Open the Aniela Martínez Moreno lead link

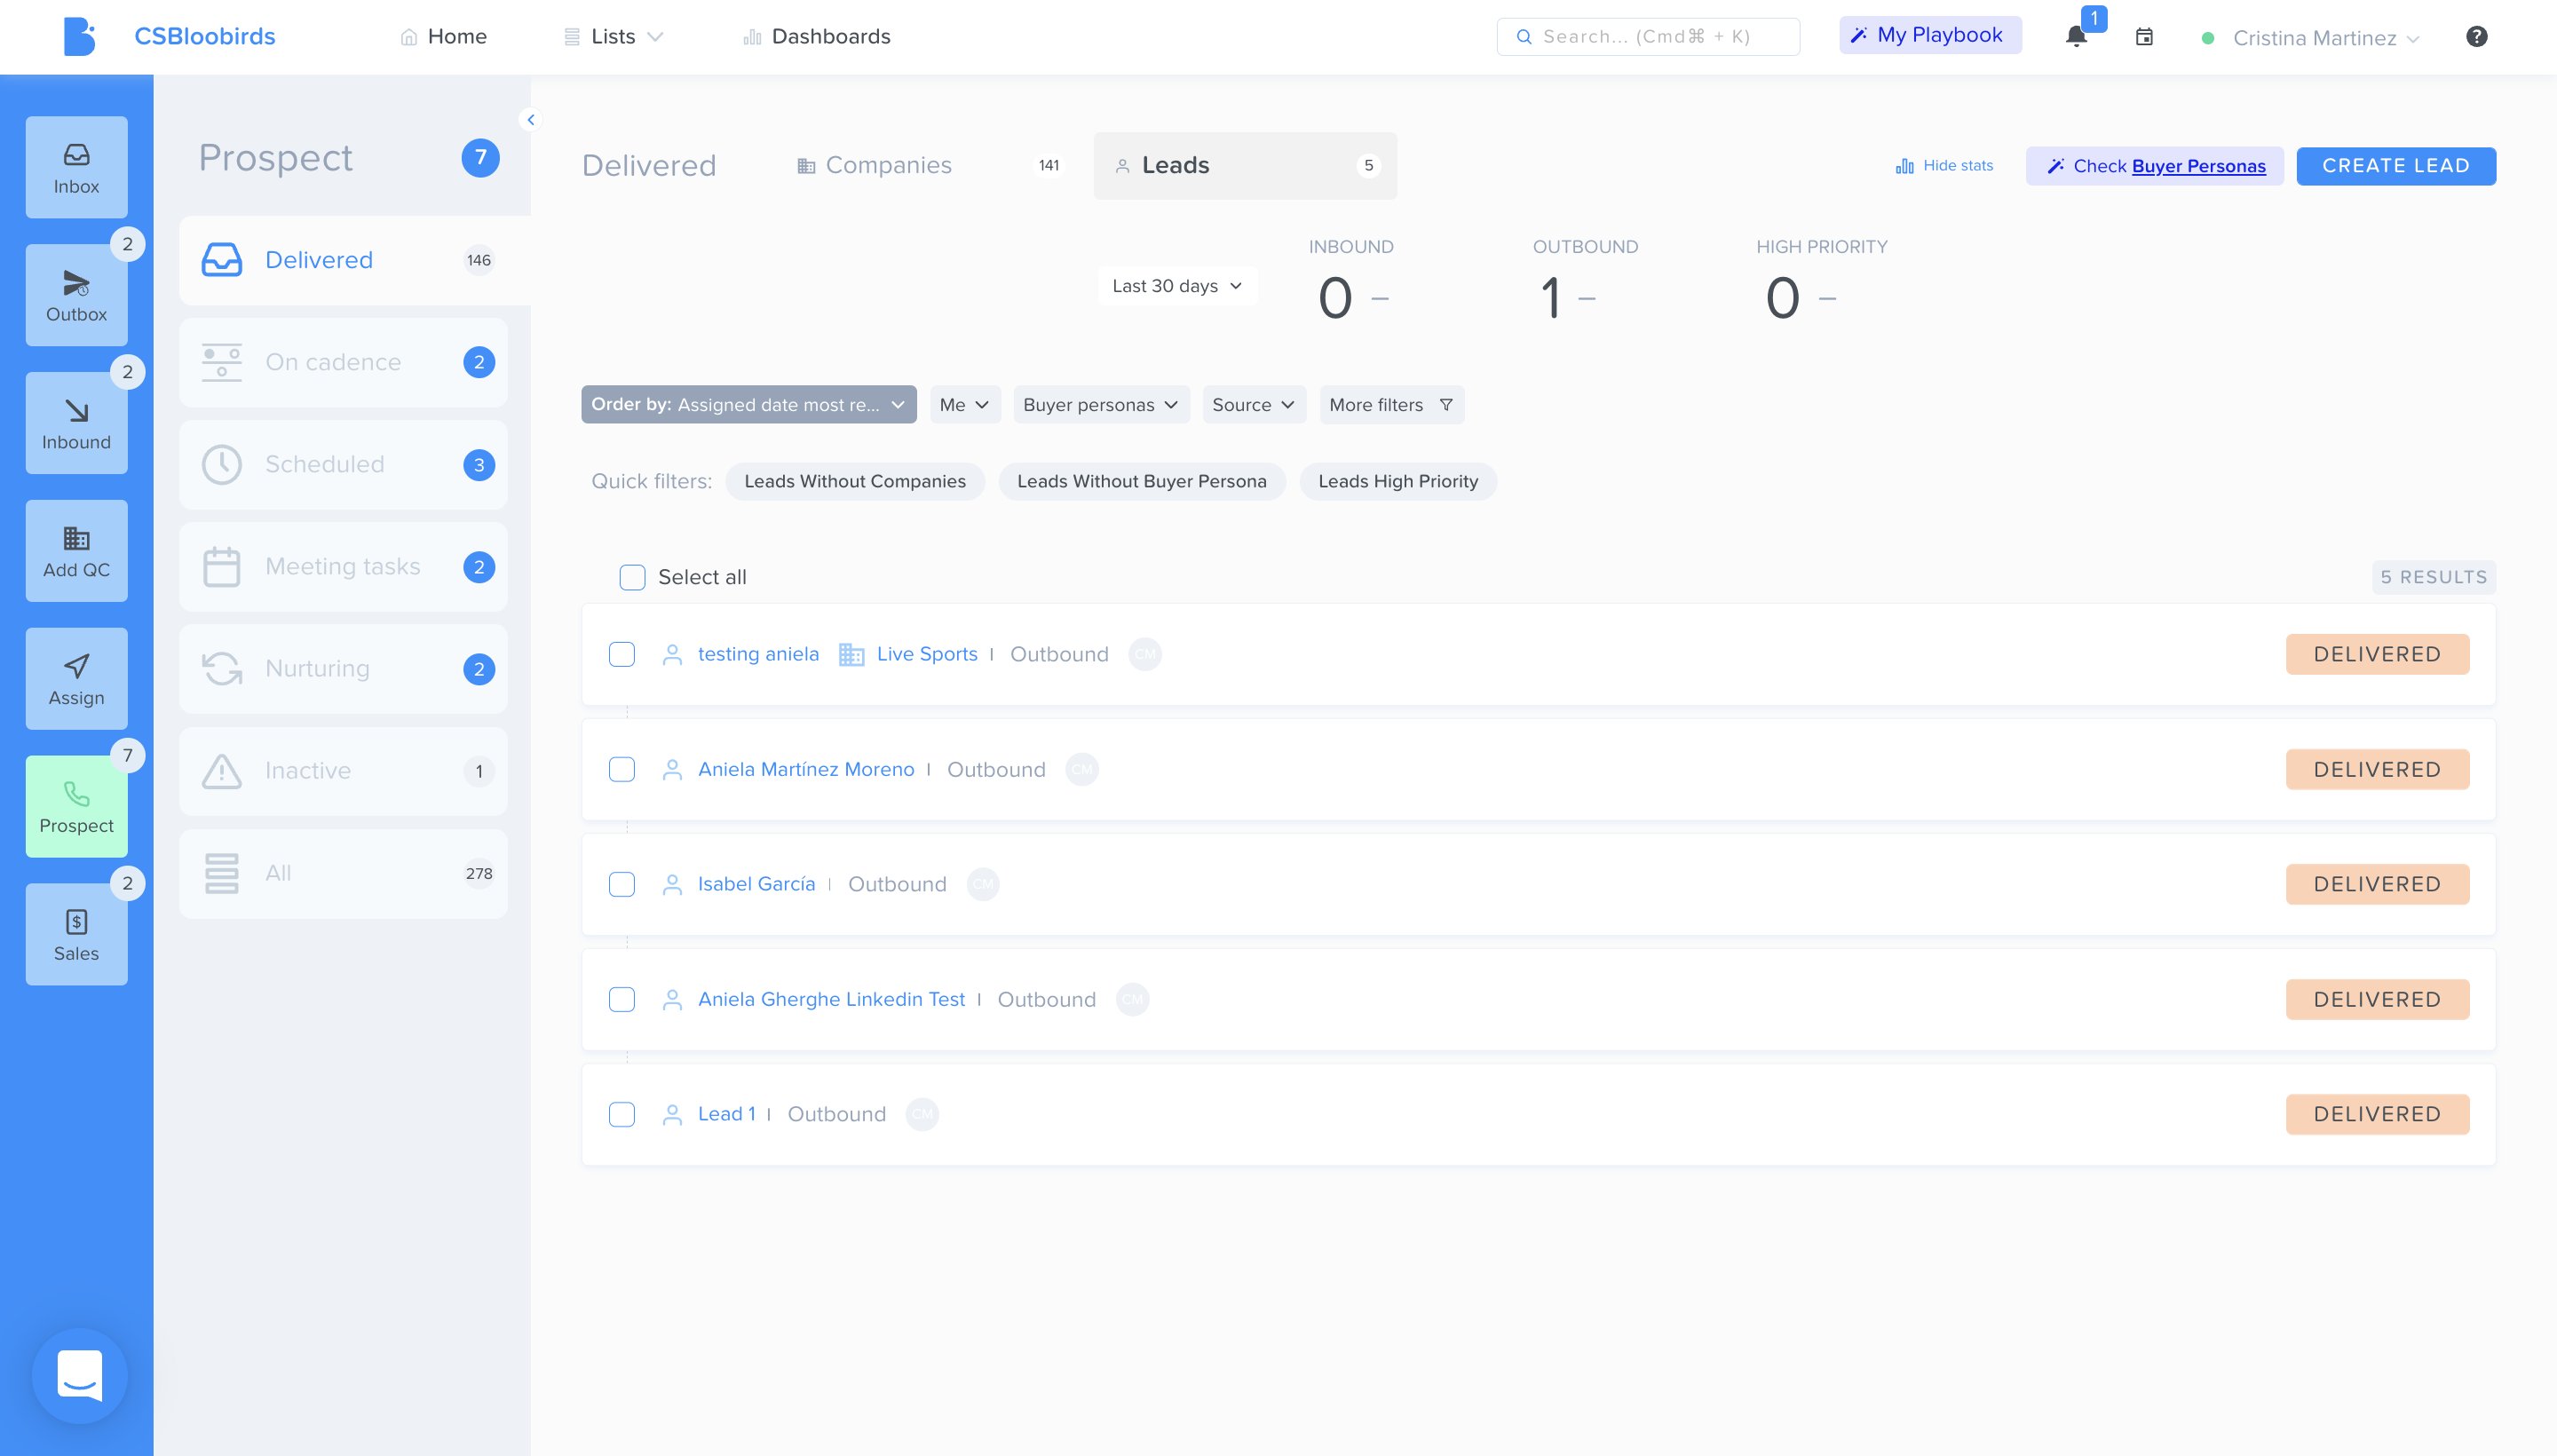point(806,770)
